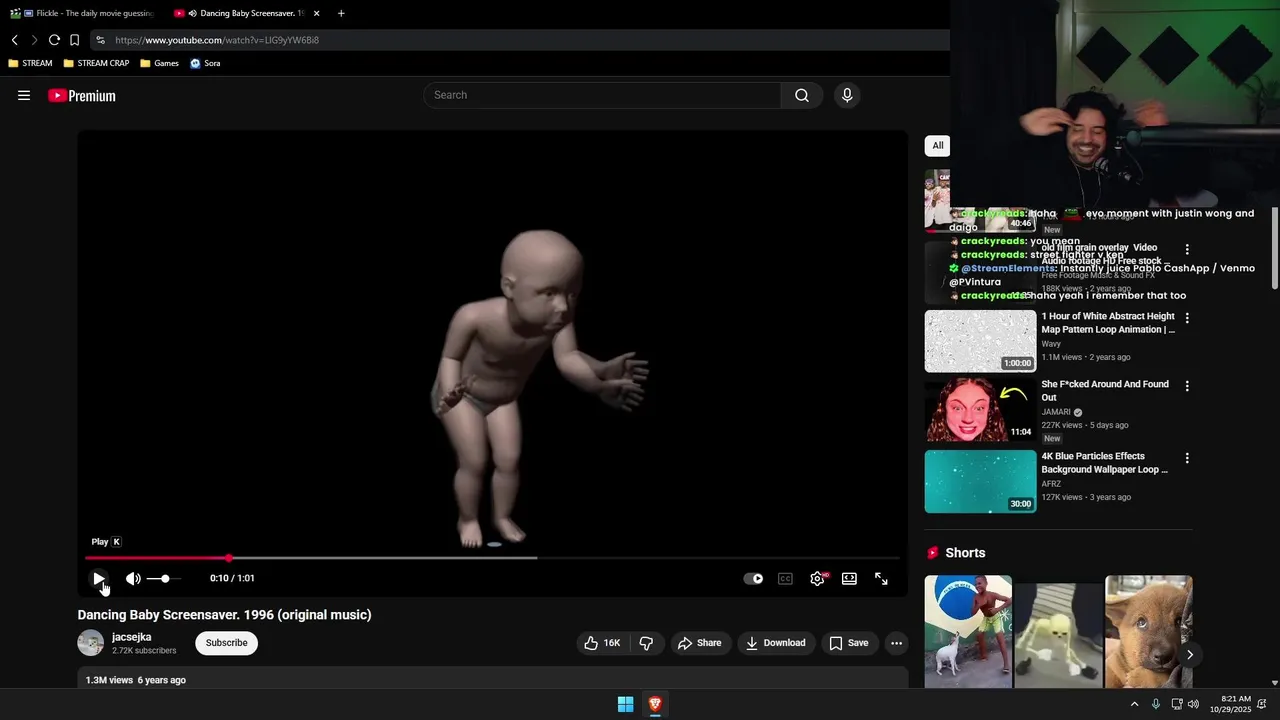
Task: Open the kid with dog Short thumbnail
Action: [x=968, y=631]
